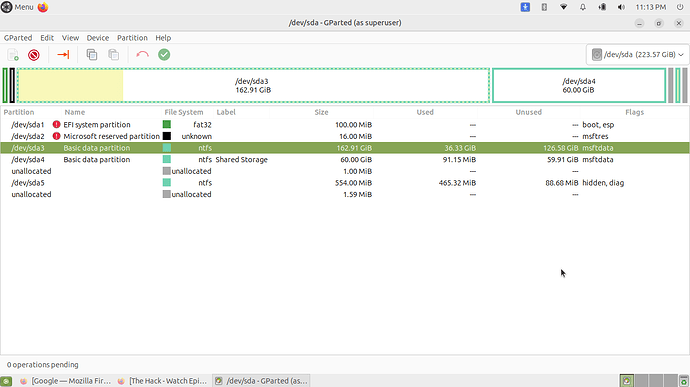Click the Used column header
The width and height of the screenshot is (690, 387).
pos(425,112)
